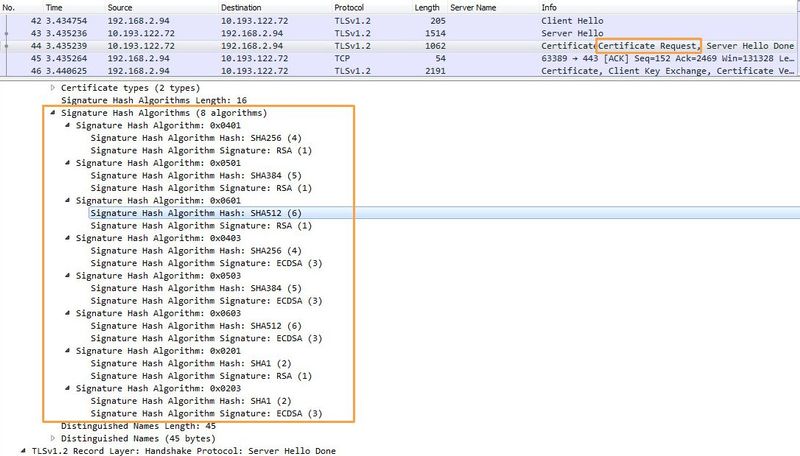Collapse the Signature Hash Algorithm 0x0403 node

[x=67, y=238]
